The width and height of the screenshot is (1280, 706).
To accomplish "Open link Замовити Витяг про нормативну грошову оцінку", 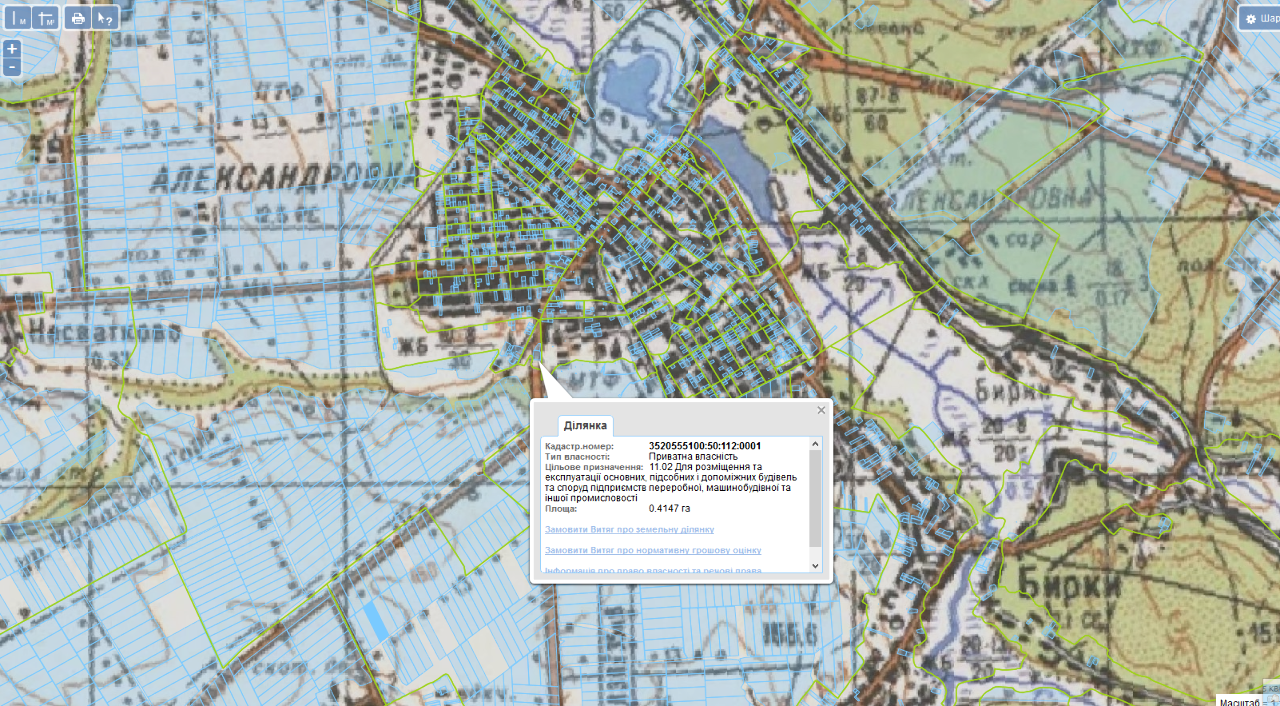I will click(x=653, y=550).
